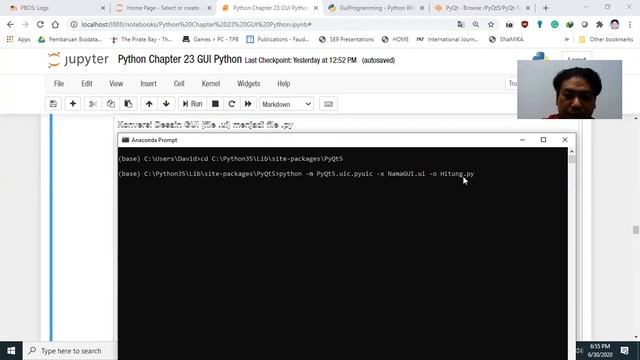The image size is (640, 360).
Task: Move selected cell up arrow
Action: point(149,104)
